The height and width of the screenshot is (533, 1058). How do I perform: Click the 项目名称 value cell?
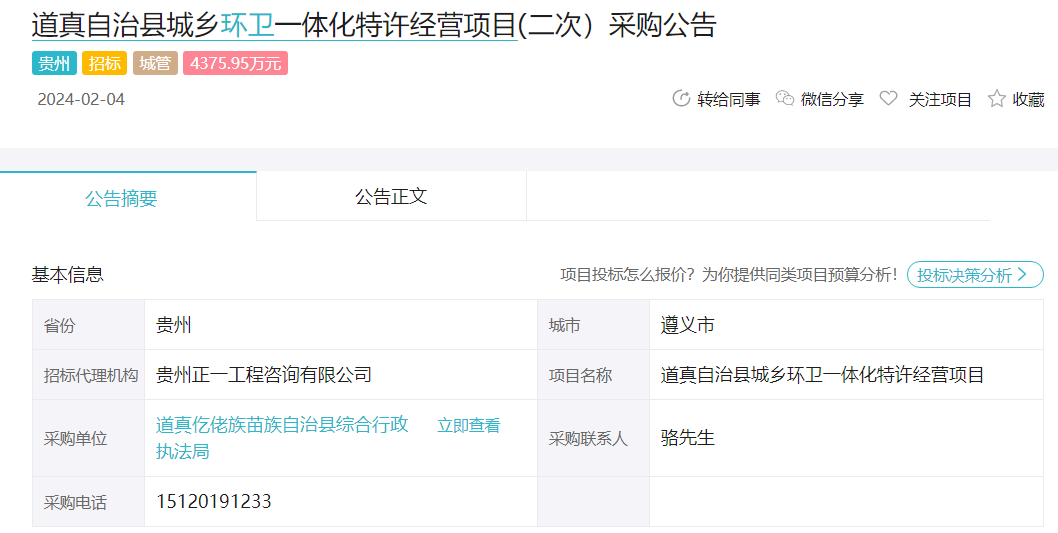pos(846,374)
